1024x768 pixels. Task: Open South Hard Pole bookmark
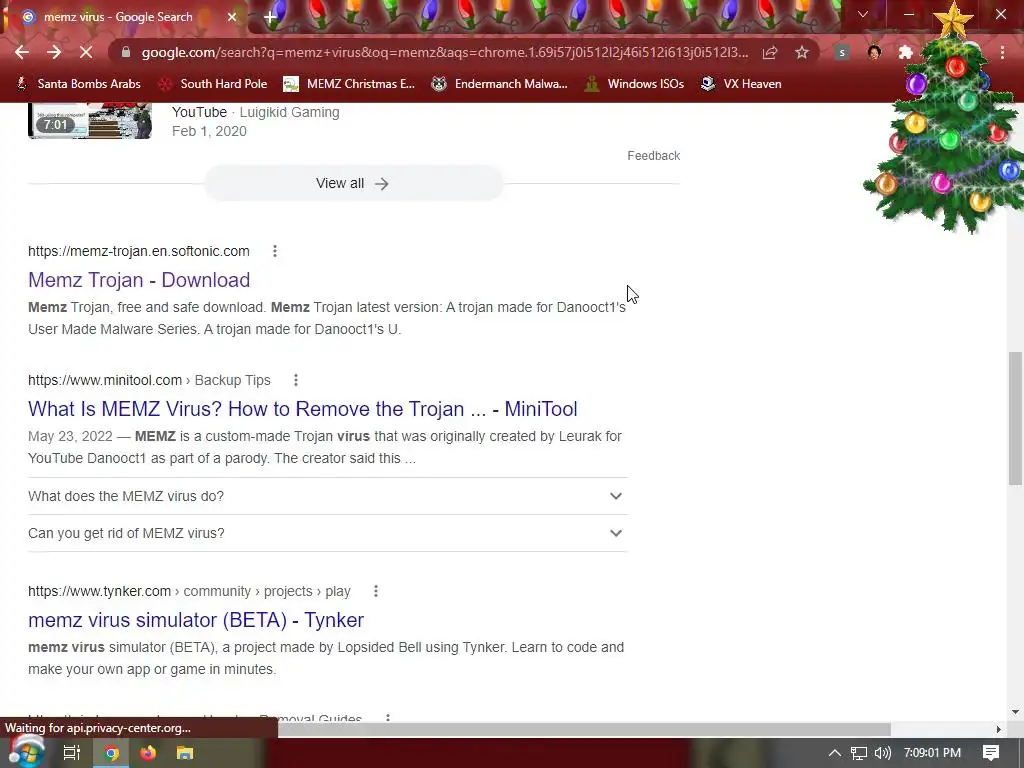(214, 84)
